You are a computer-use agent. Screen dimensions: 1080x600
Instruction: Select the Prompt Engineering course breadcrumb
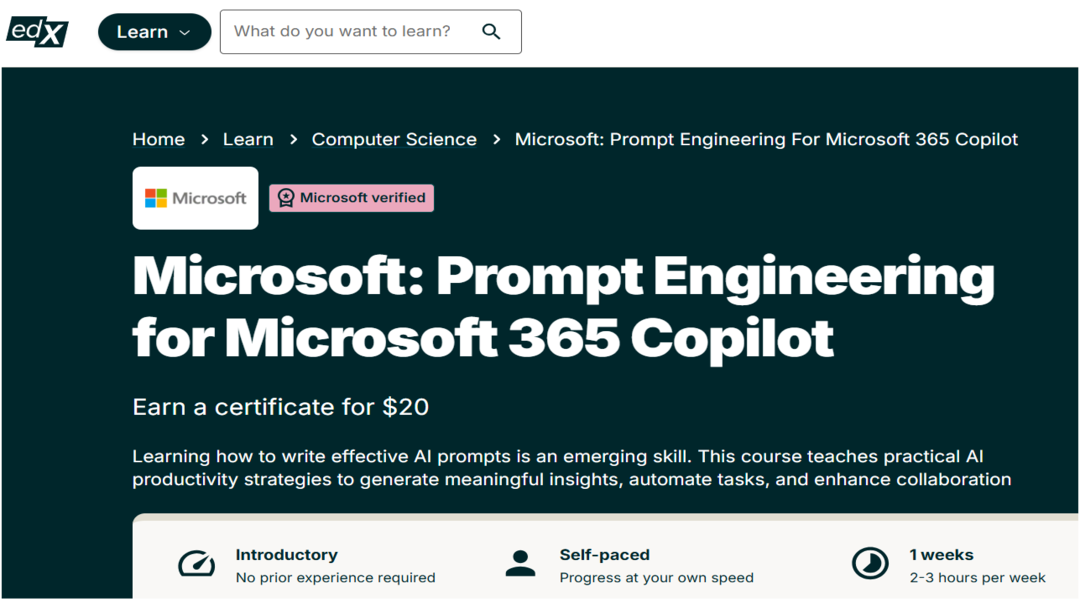[766, 140]
